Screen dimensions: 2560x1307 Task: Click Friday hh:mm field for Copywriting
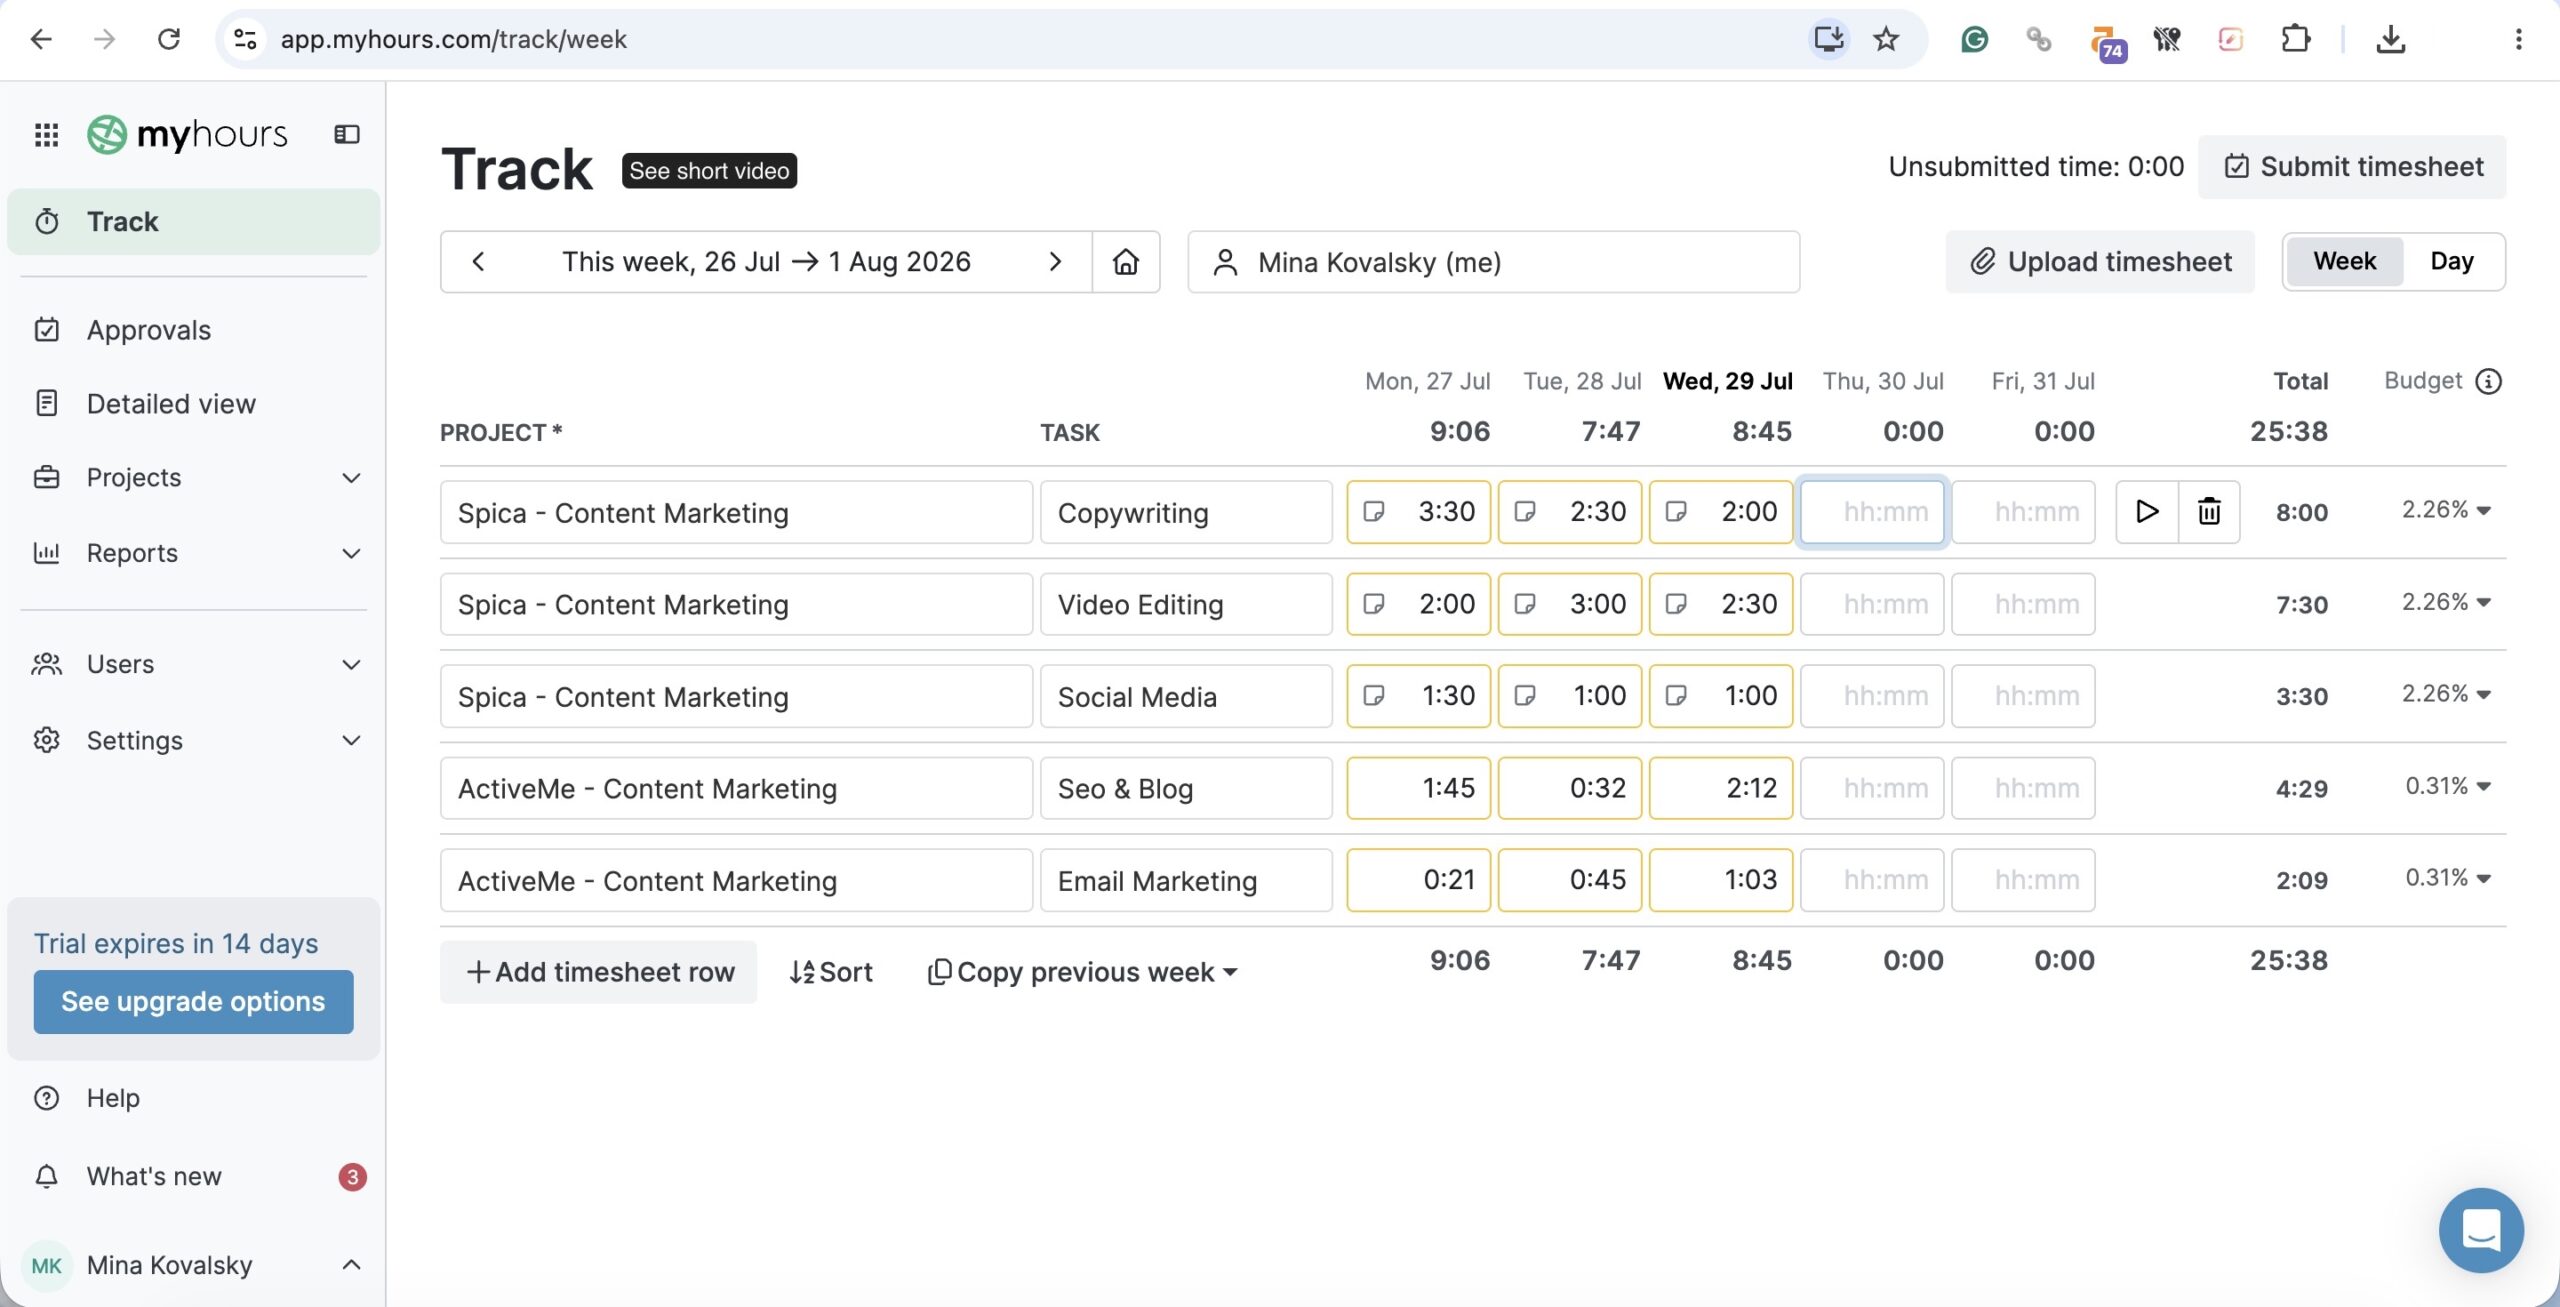click(2023, 512)
